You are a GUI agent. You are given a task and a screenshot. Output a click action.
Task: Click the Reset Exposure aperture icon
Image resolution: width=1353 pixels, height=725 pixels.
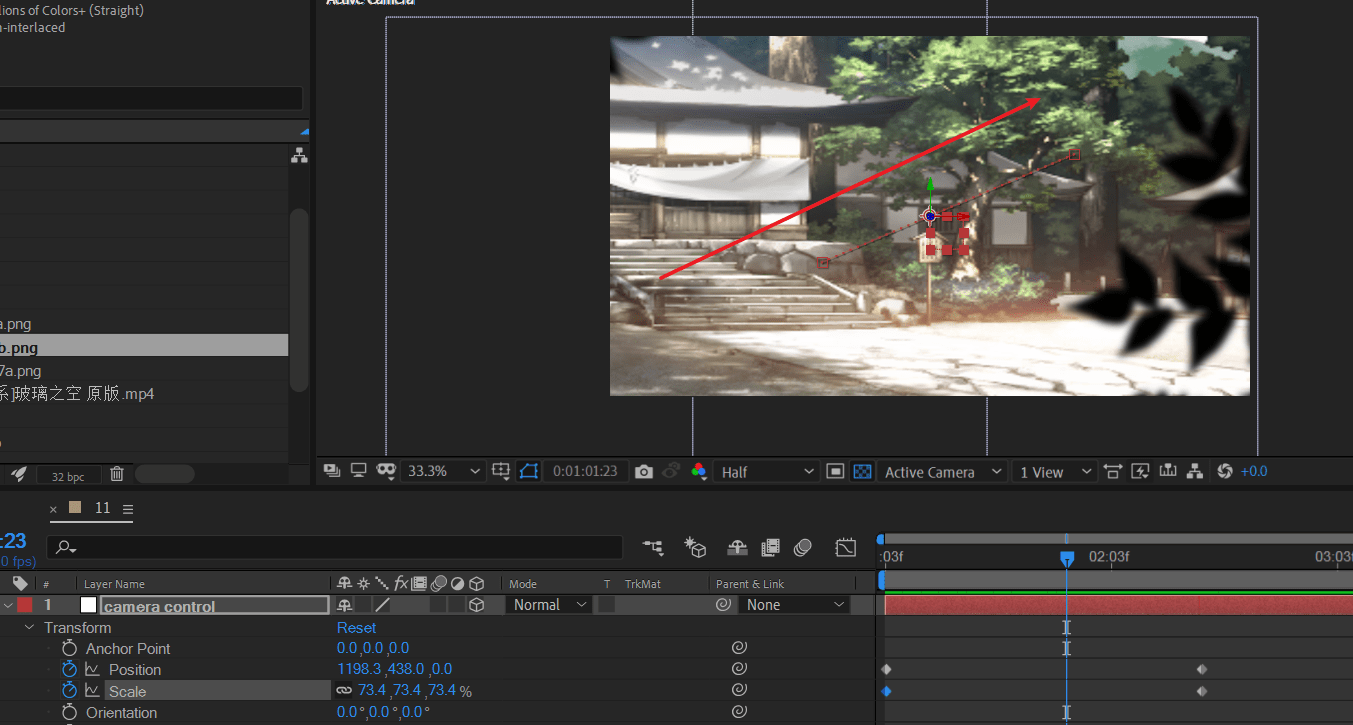click(1225, 471)
